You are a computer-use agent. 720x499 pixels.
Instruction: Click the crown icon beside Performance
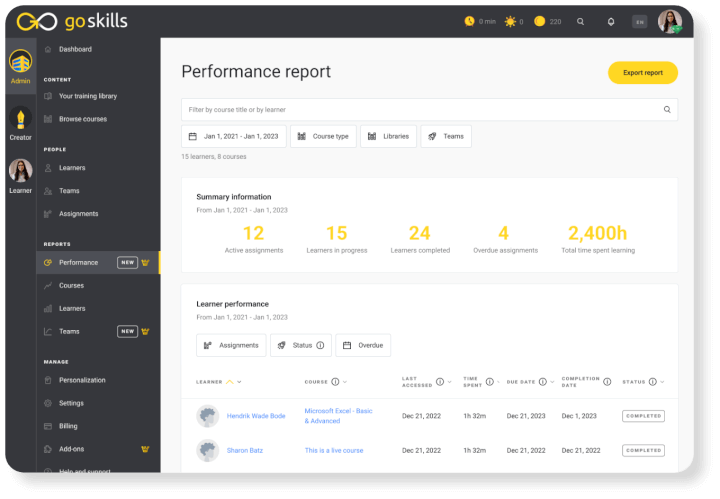pos(145,263)
